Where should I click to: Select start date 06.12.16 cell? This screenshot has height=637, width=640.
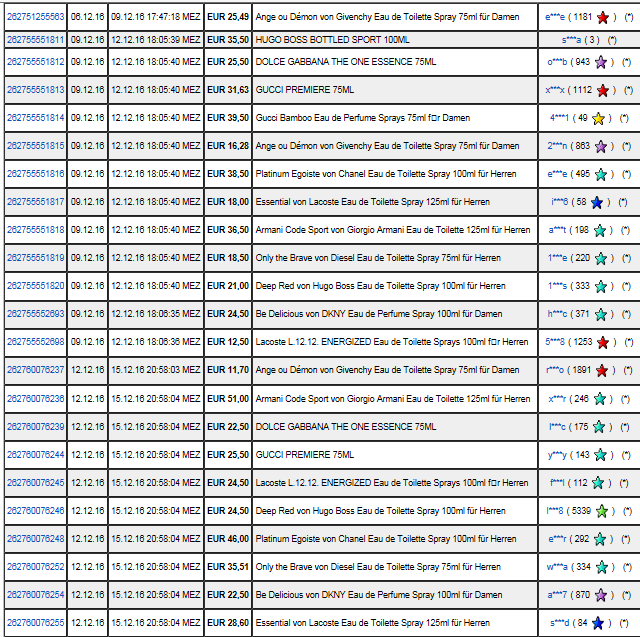point(87,17)
